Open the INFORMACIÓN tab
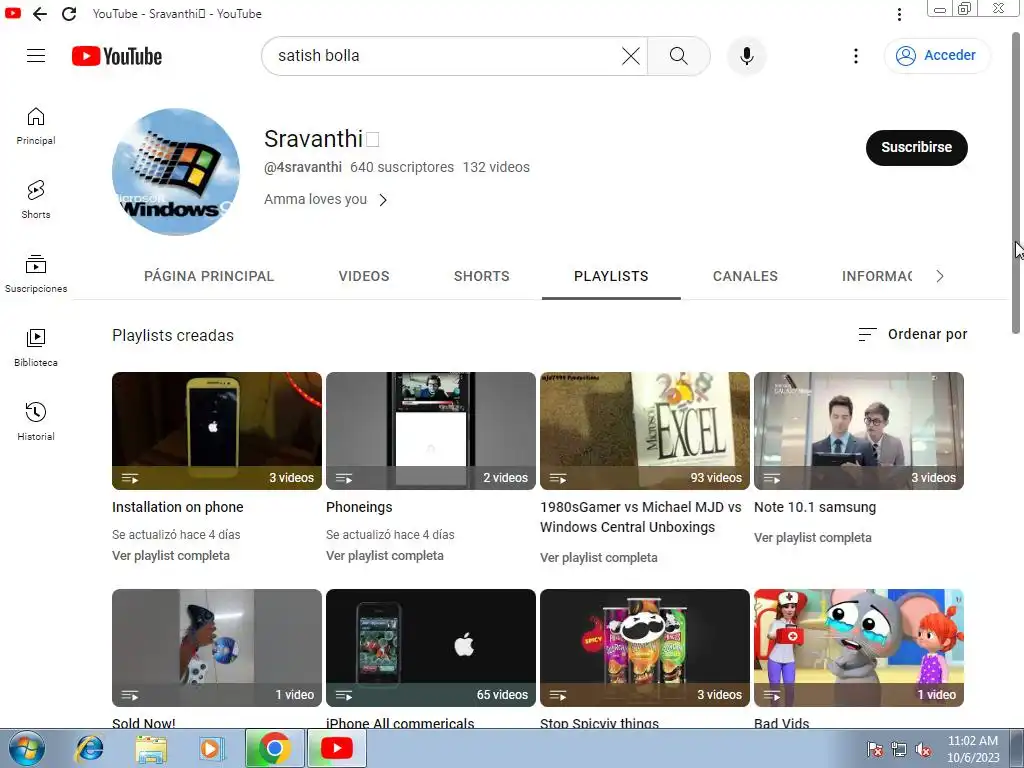The image size is (1024, 768). [x=877, y=276]
